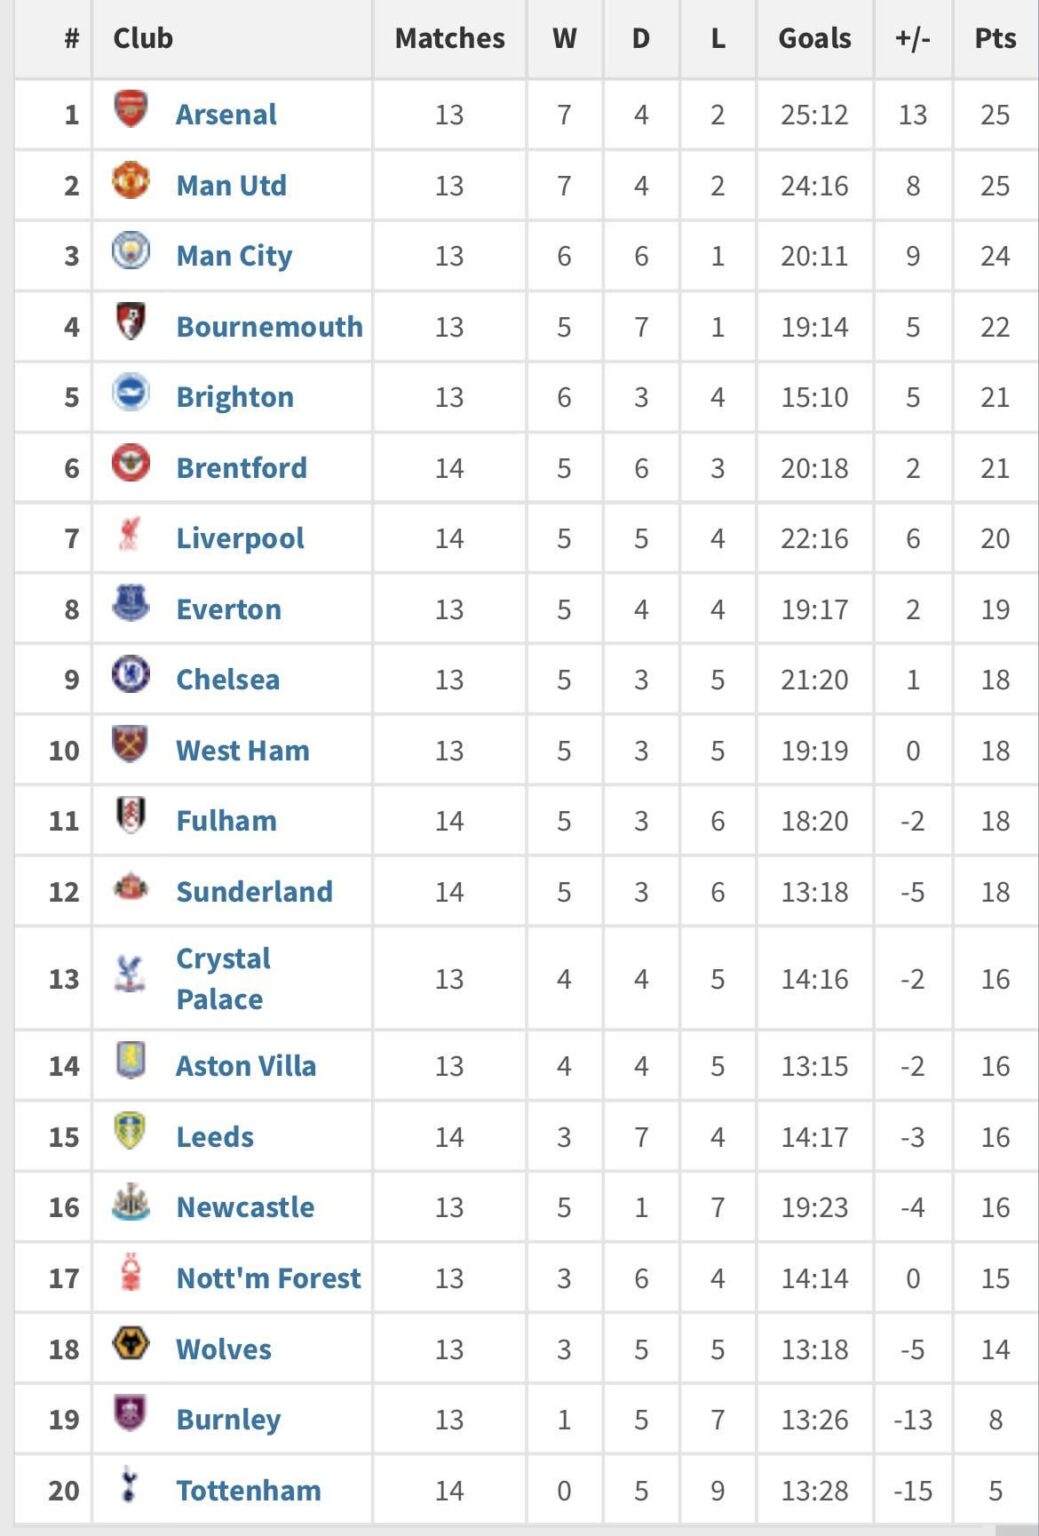Screen dimensions: 1039x1536
Task: Click the Goals column header
Action: pyautogui.click(x=815, y=38)
